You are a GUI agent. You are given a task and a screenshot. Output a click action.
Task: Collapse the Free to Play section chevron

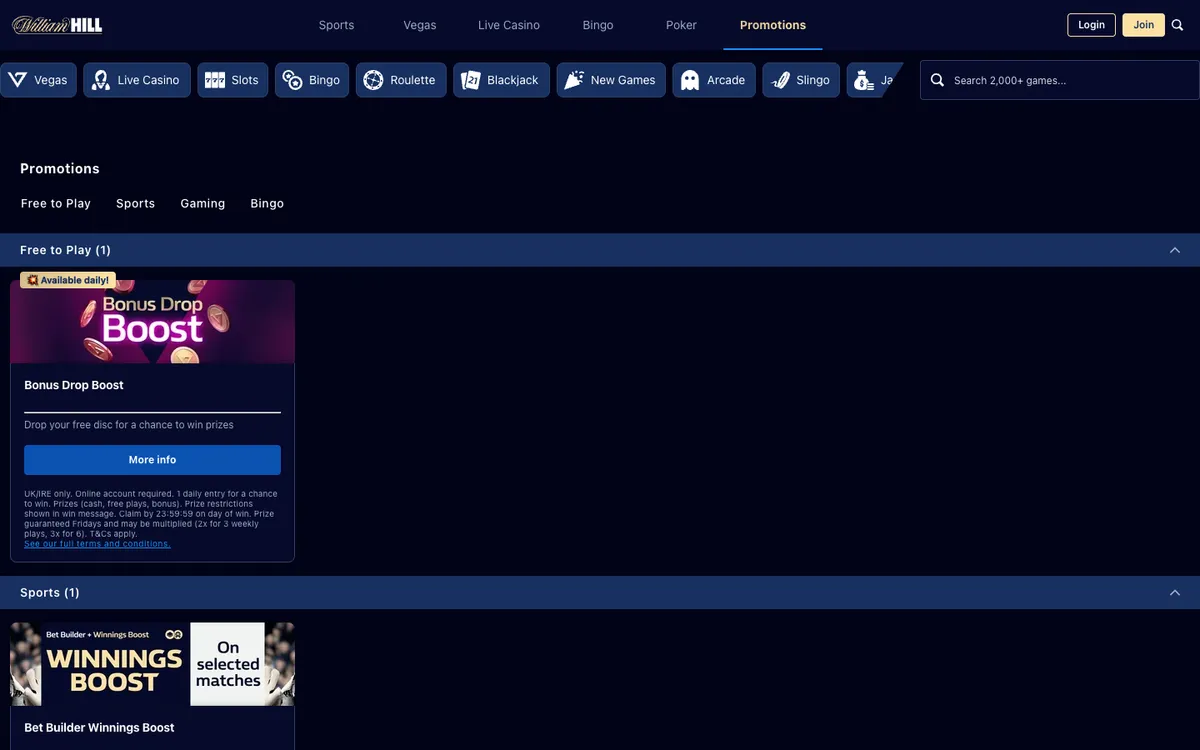pos(1175,250)
